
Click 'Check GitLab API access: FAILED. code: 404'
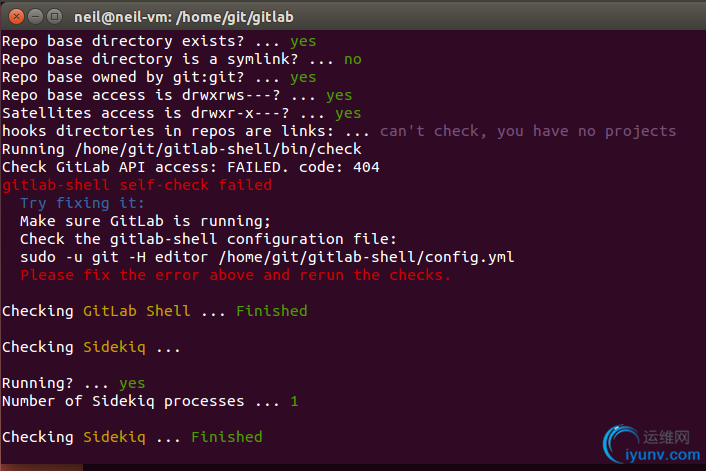(x=190, y=168)
